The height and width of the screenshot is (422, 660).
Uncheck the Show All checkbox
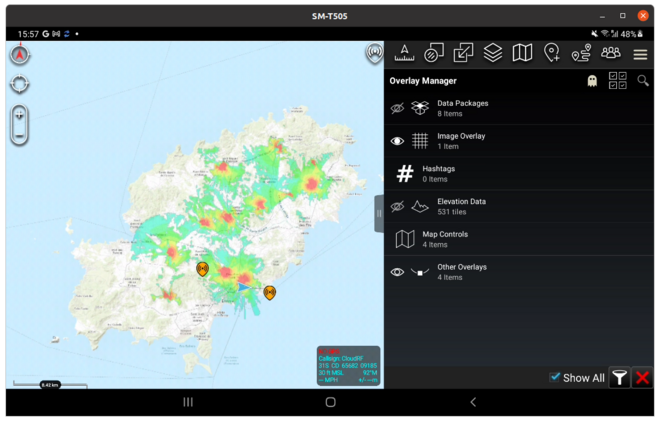click(555, 378)
